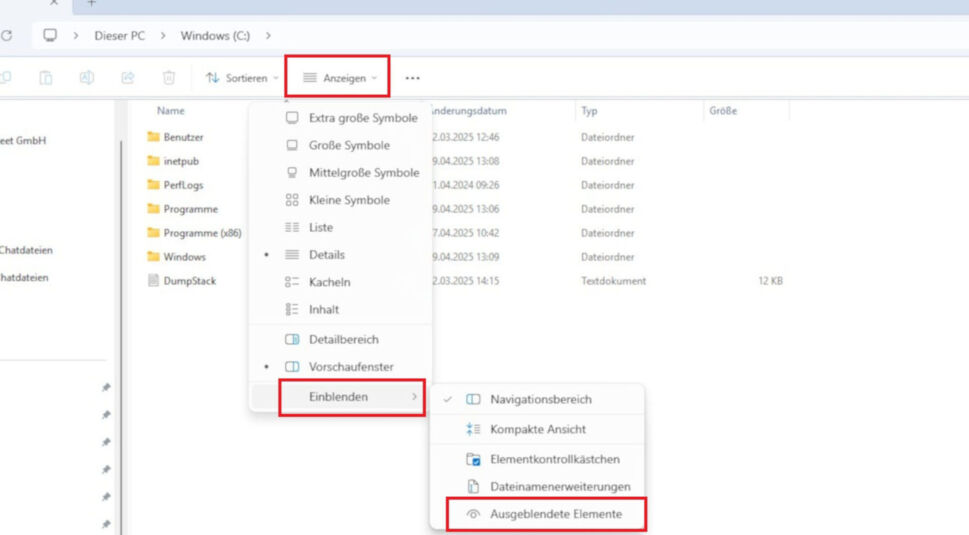Collapse the Anzeigen dropdown menu
This screenshot has width=969, height=535.
point(340,78)
